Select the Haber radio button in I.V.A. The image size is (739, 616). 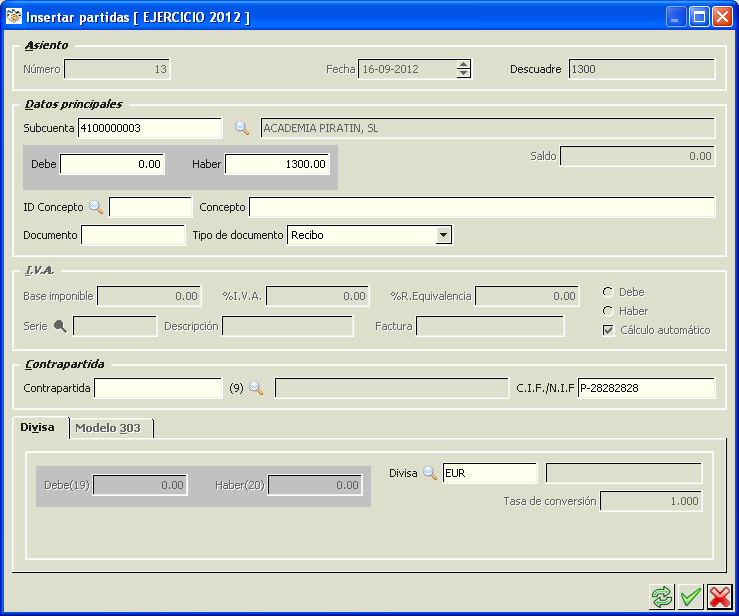point(608,311)
